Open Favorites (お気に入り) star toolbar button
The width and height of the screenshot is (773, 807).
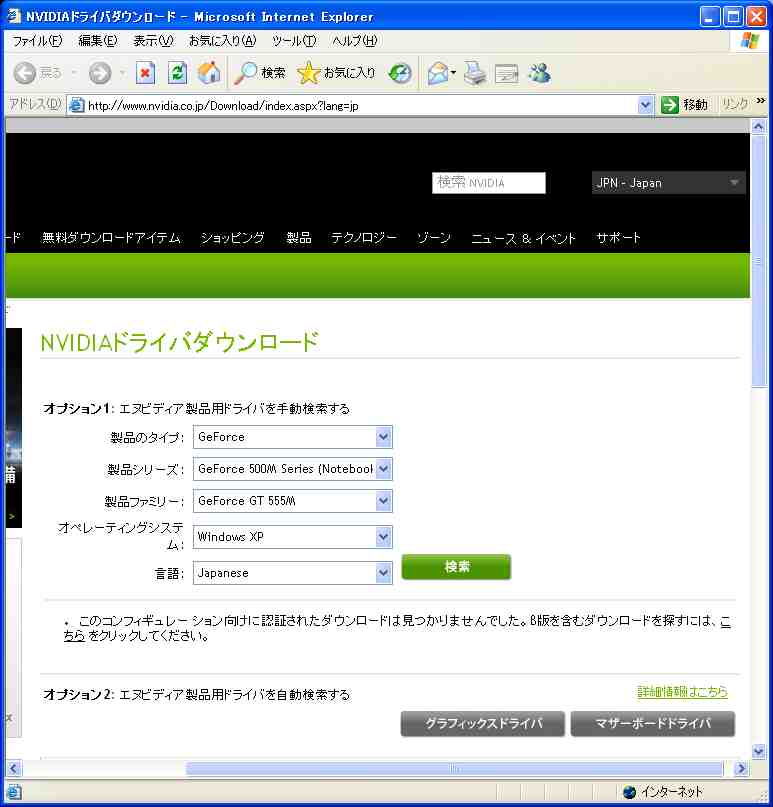pos(337,73)
